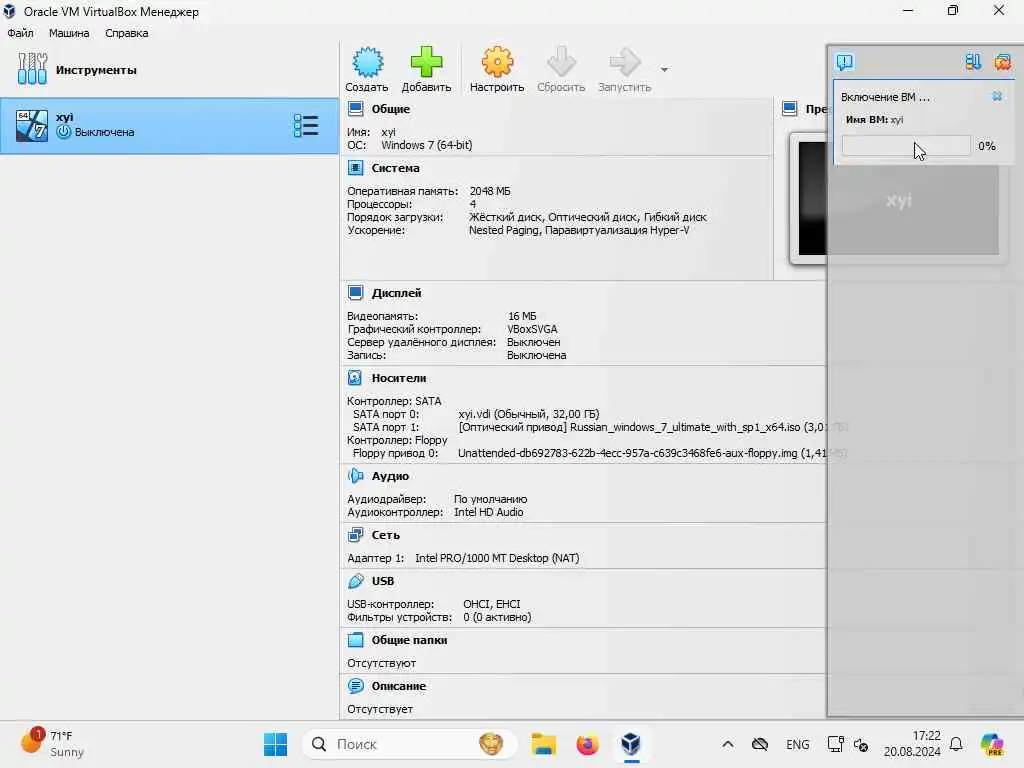Open the Windows Start button
Viewport: 1024px width, 768px height.
coord(276,744)
